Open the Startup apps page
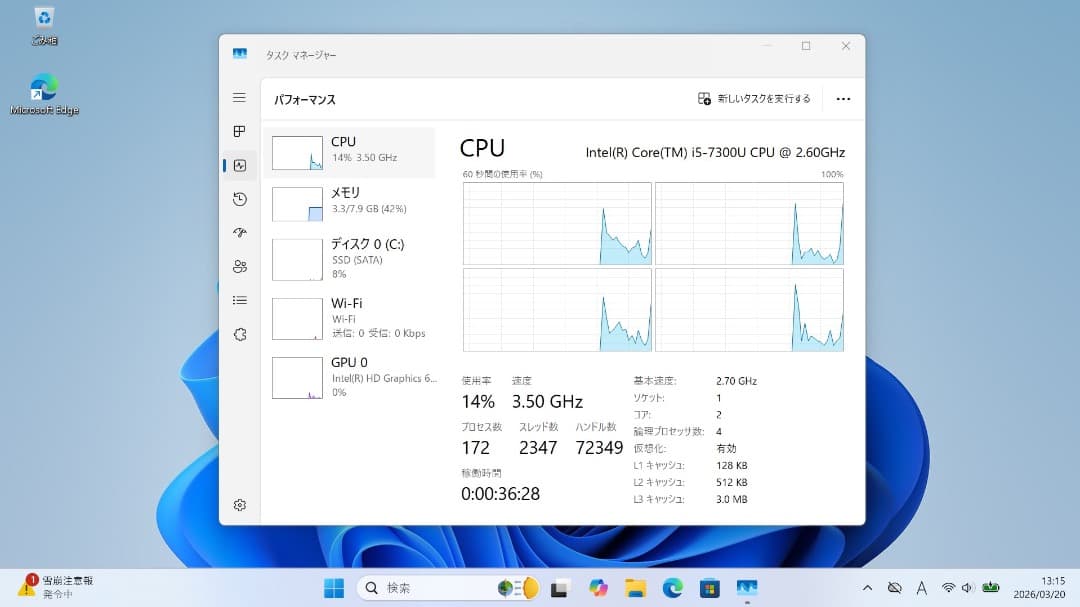 (x=238, y=233)
